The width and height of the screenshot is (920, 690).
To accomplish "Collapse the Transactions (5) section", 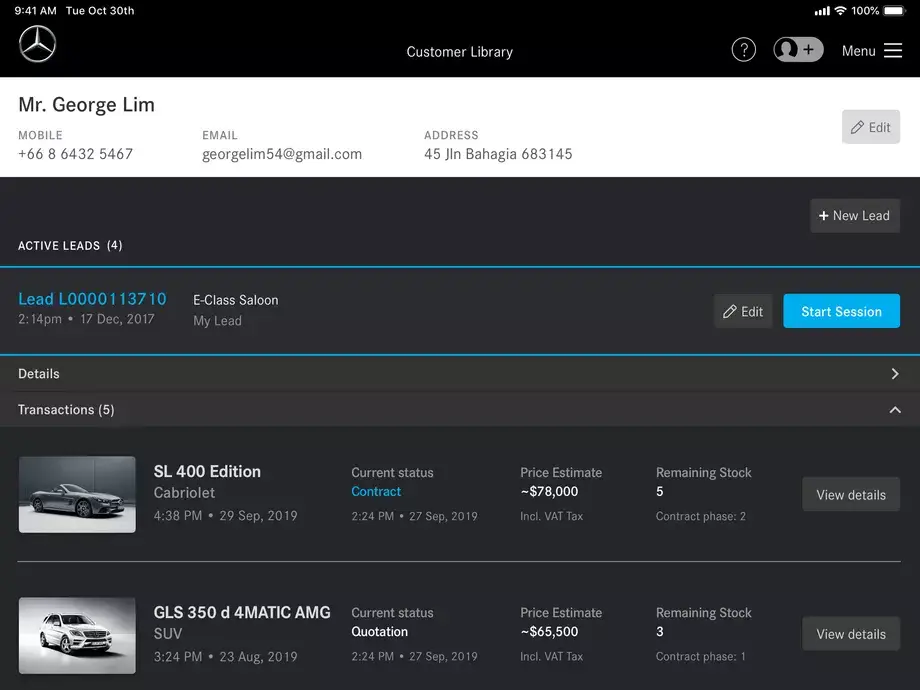I will click(460, 410).
